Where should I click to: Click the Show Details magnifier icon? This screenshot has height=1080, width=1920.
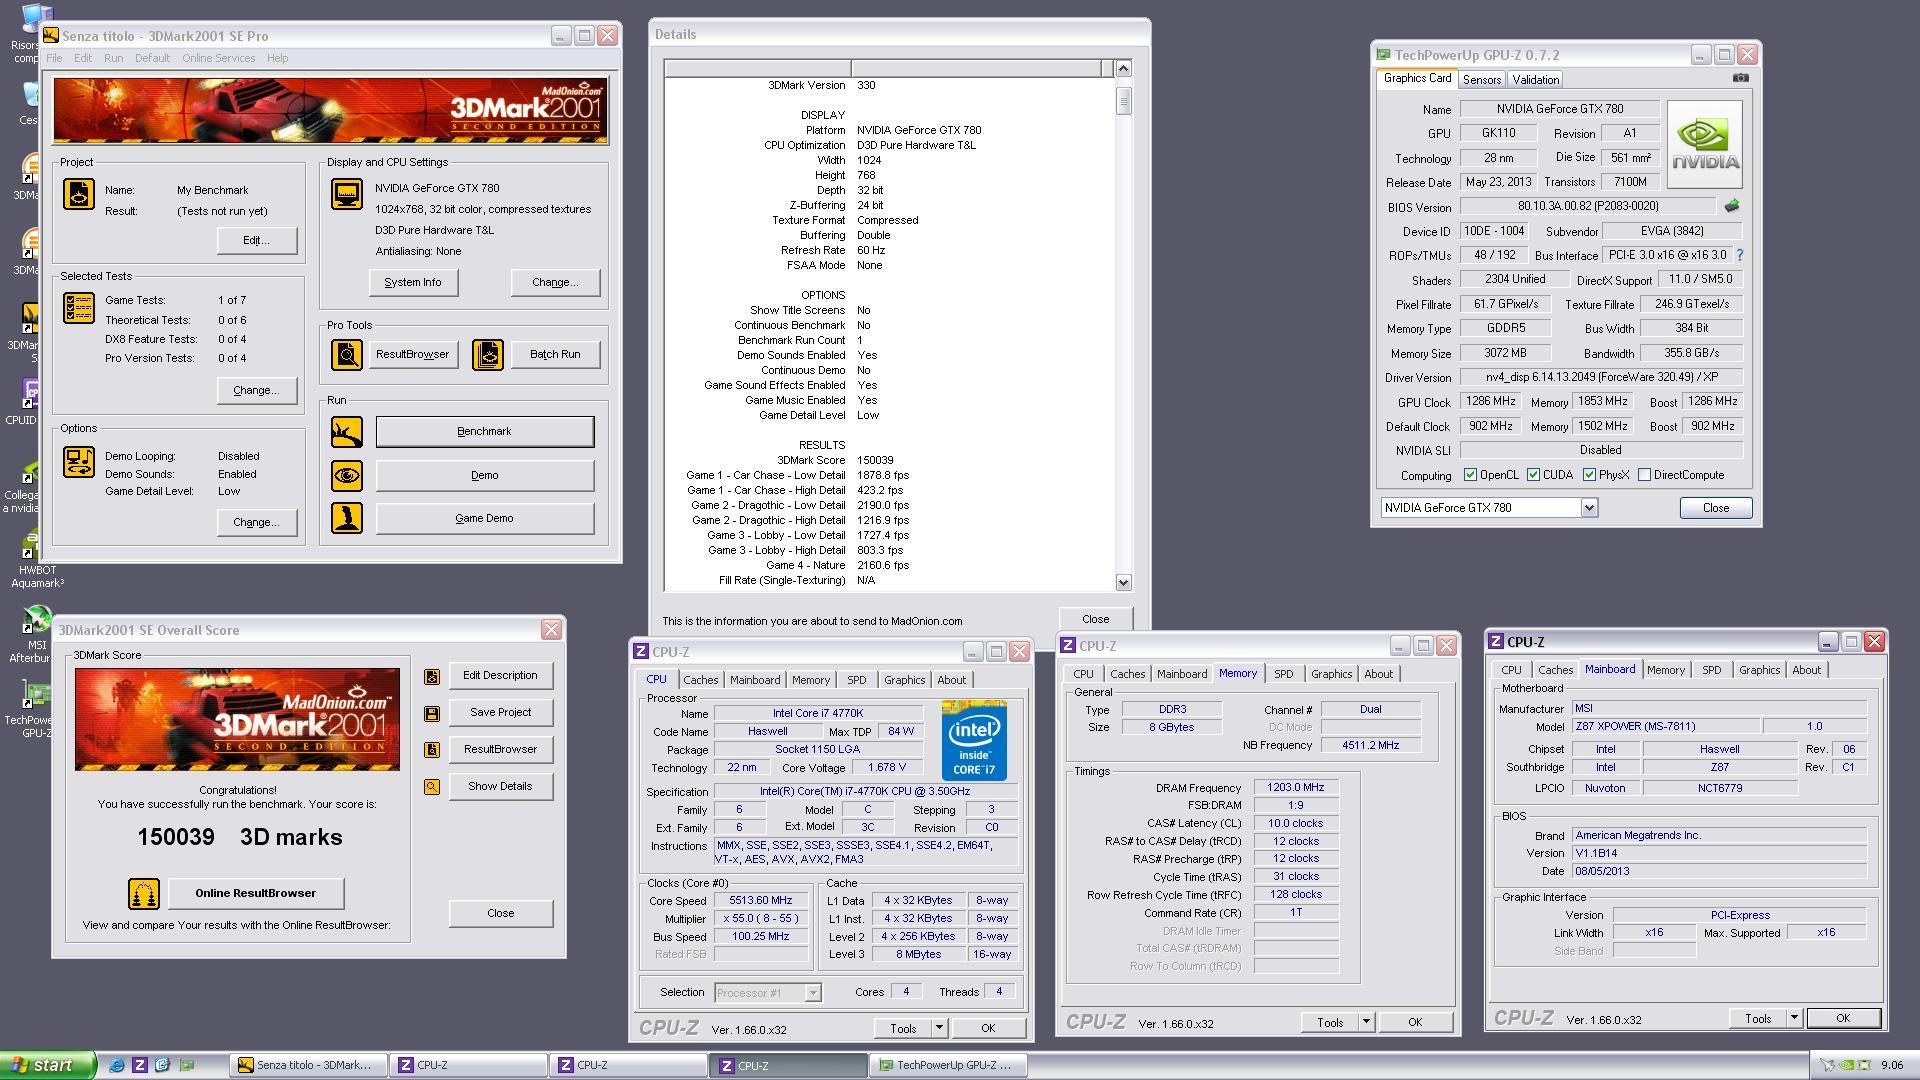click(x=432, y=787)
